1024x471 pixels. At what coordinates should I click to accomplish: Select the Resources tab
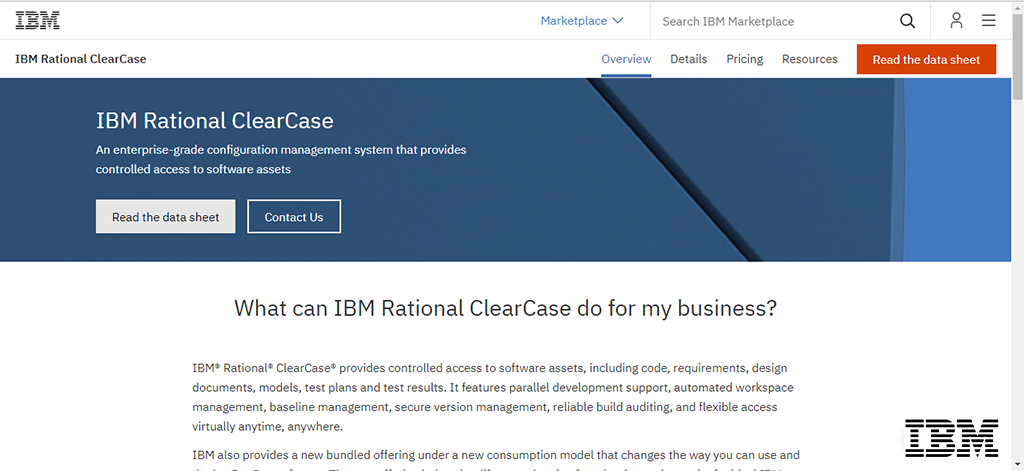[x=809, y=59]
